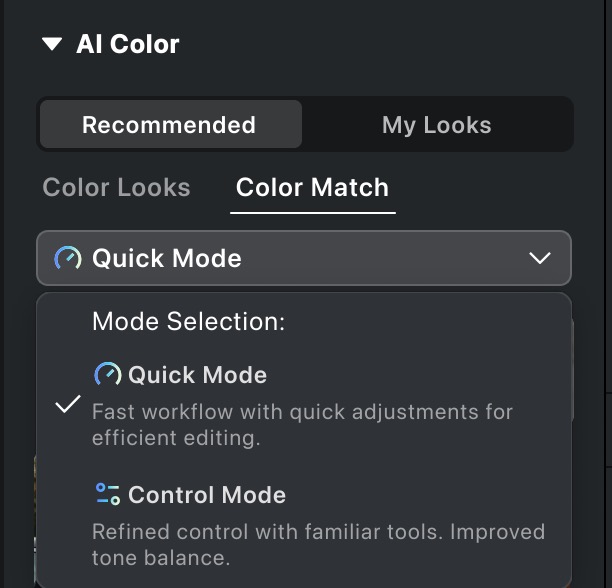The image size is (612, 588).
Task: Choose the Quick Mode option from the list
Action: [x=198, y=375]
